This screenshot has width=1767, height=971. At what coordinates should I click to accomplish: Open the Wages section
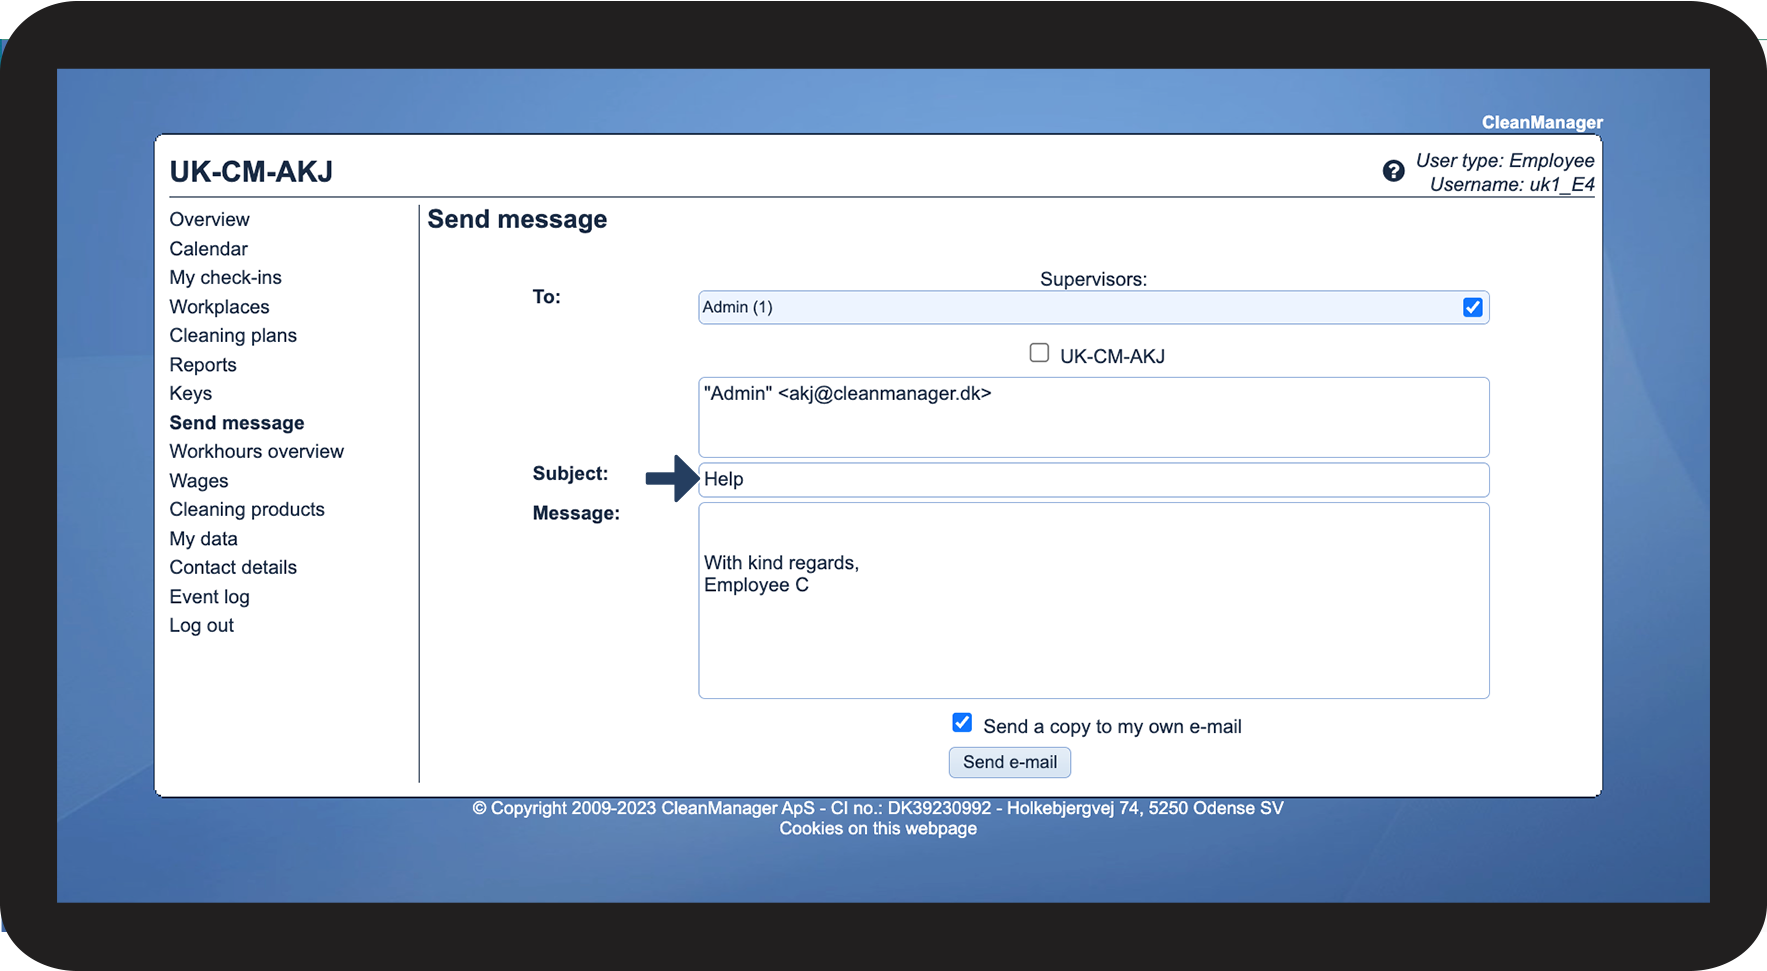(198, 481)
